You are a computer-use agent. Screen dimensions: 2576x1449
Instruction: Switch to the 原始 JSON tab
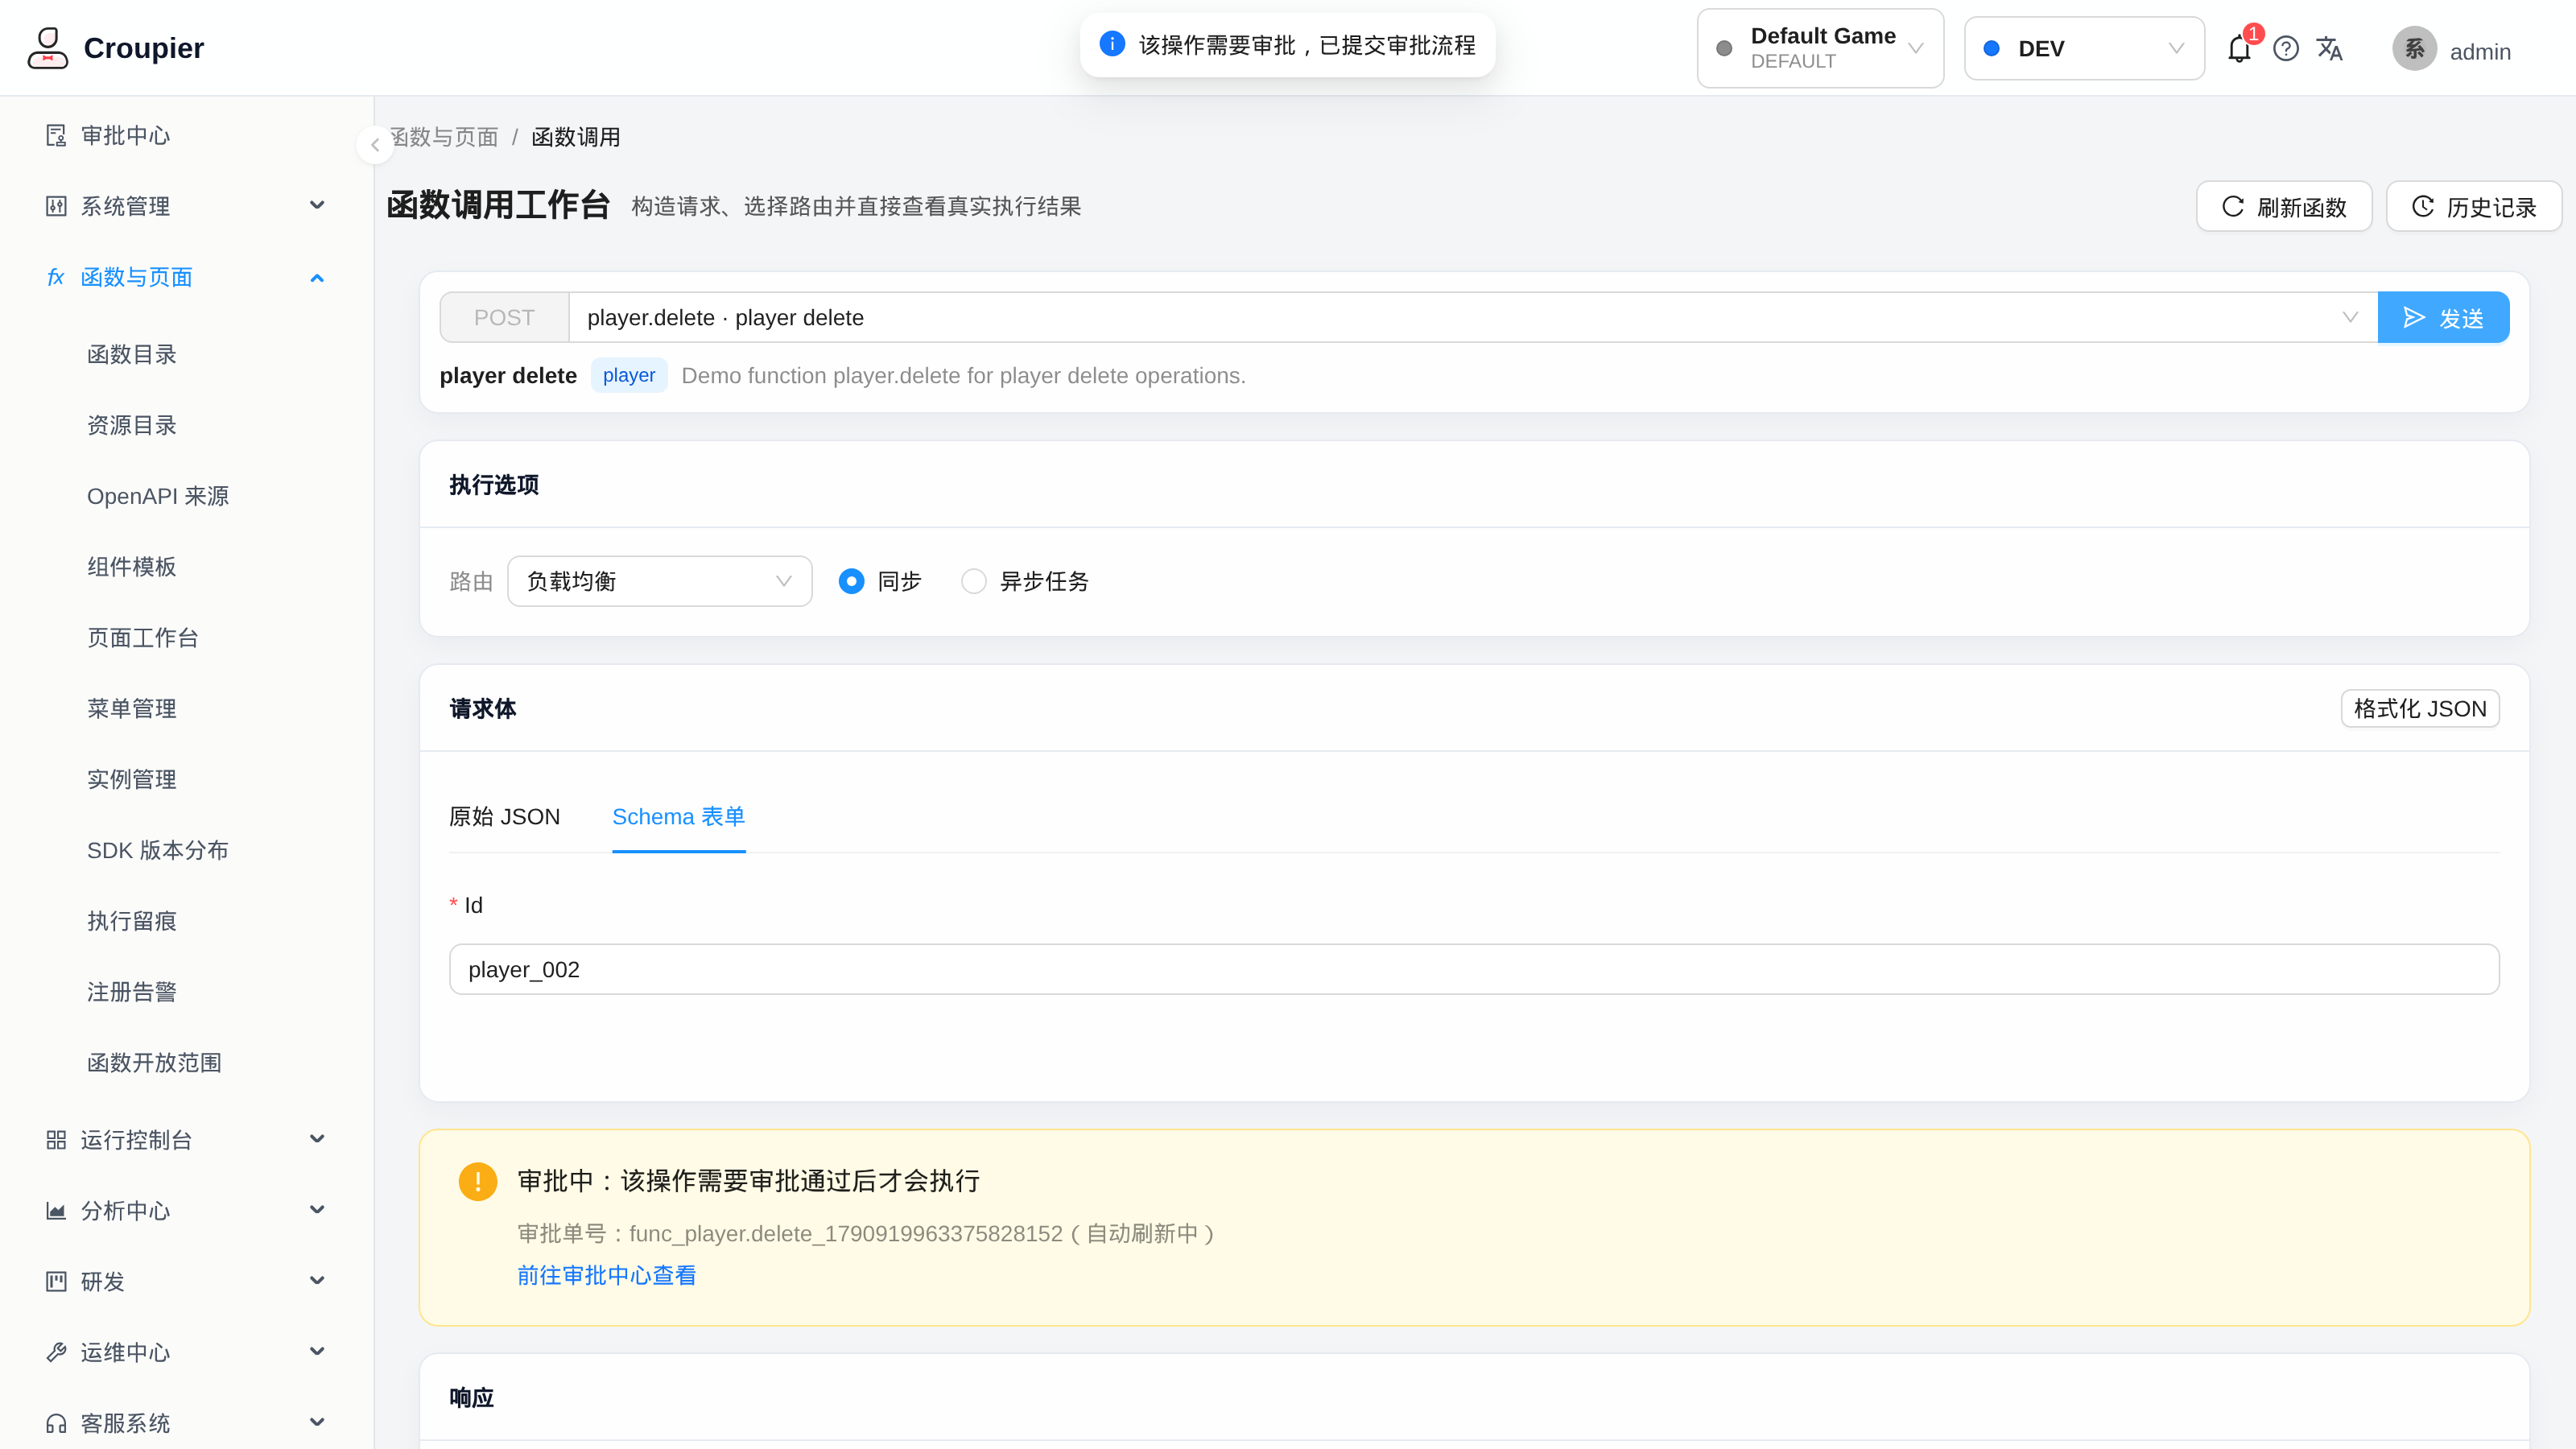click(x=505, y=816)
